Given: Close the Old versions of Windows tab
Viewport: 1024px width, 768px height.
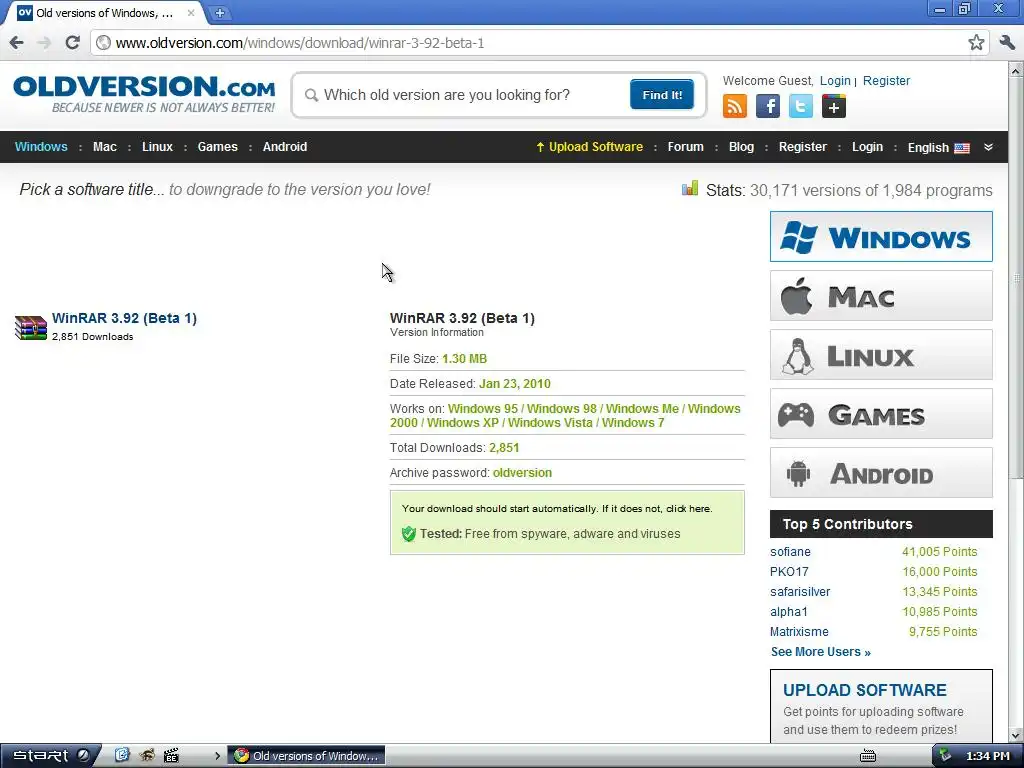Looking at the screenshot, I should click(x=191, y=12).
